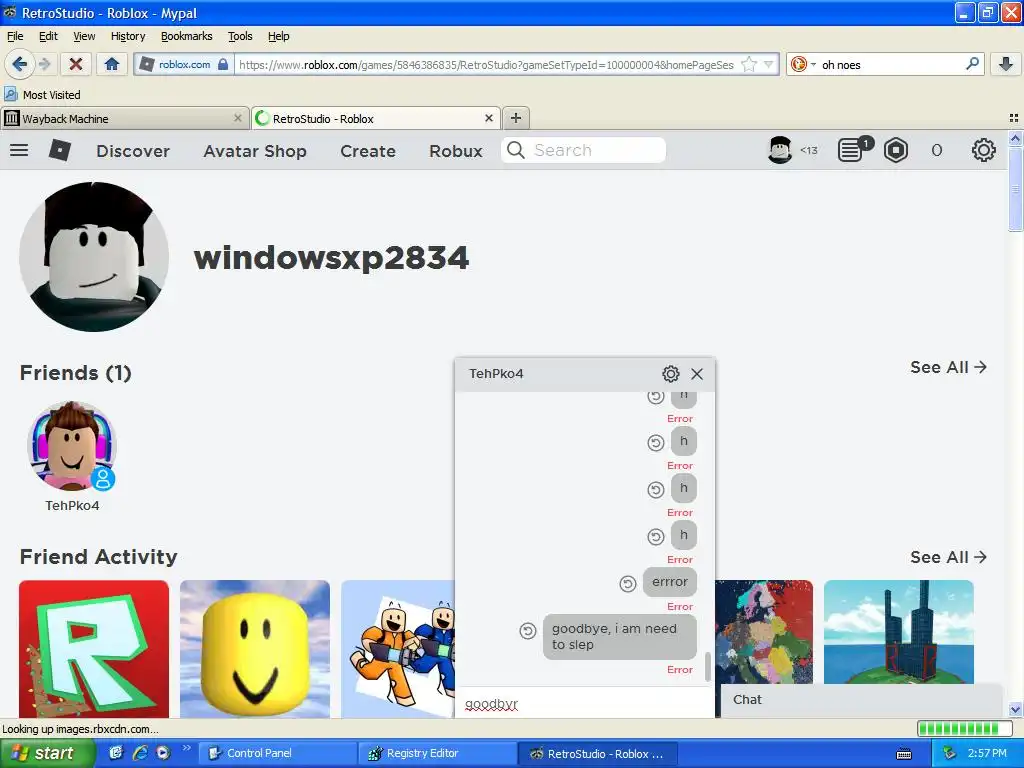Open the browser home page icon
The height and width of the screenshot is (768, 1024).
[112, 64]
